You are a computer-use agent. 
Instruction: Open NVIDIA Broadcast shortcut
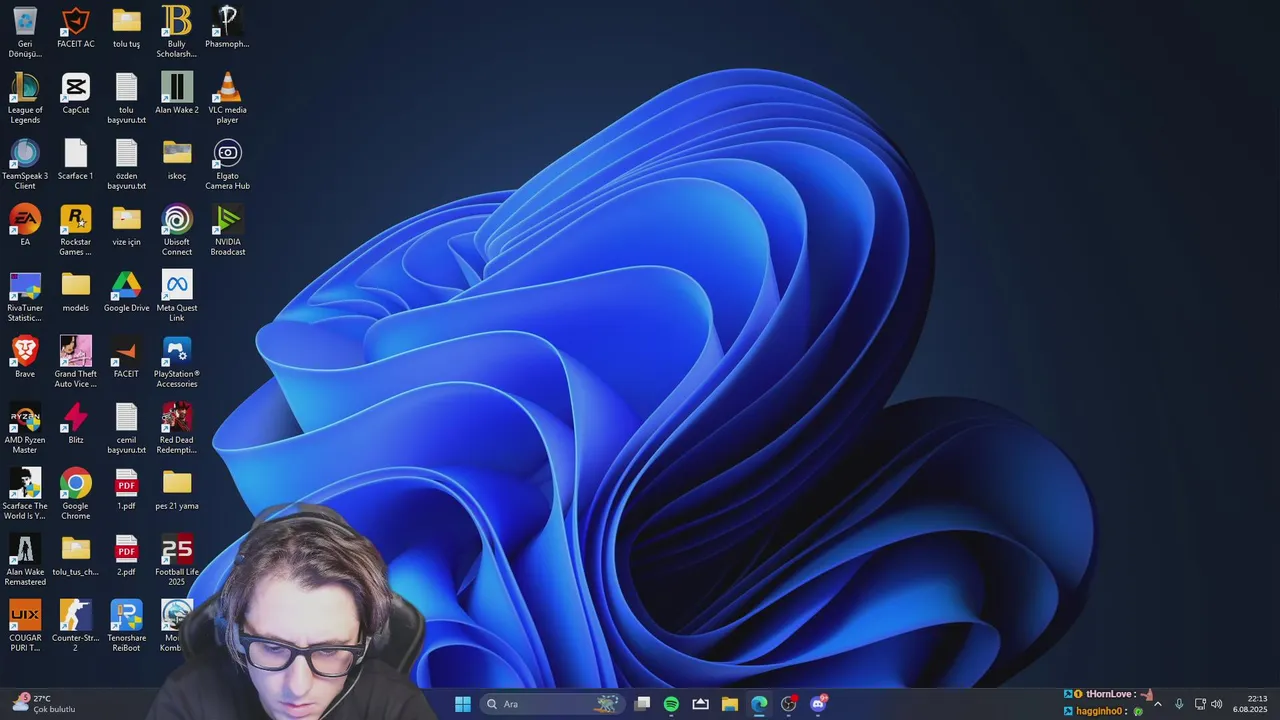[227, 229]
